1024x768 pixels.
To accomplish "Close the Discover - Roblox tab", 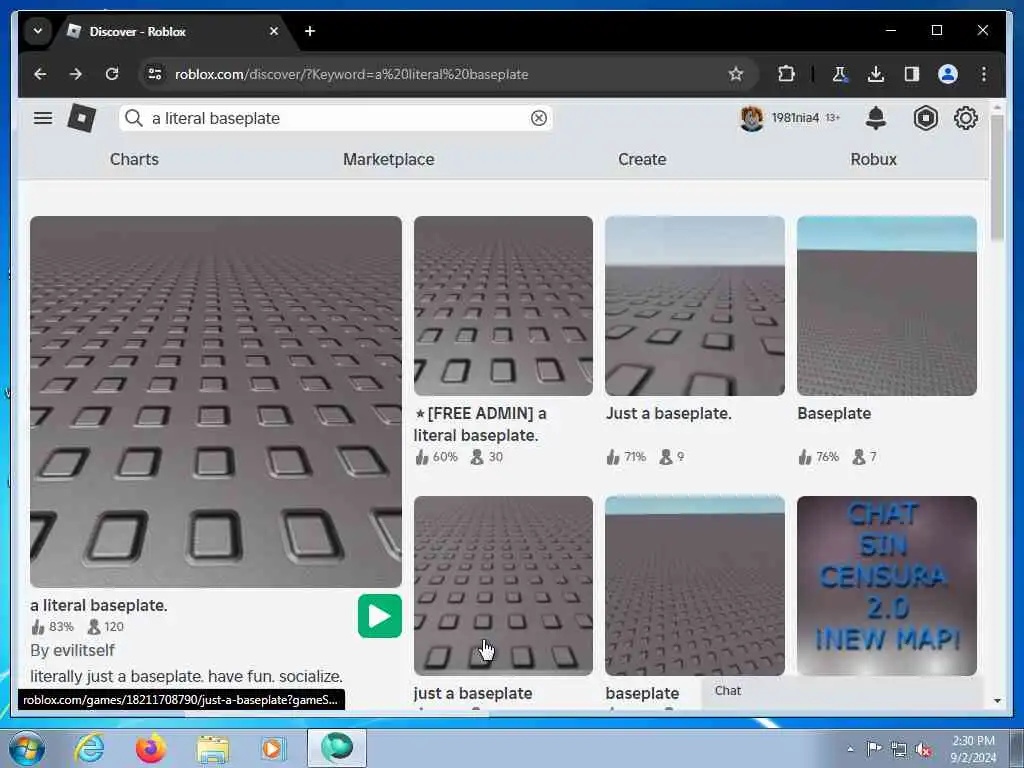I will click(x=274, y=31).
